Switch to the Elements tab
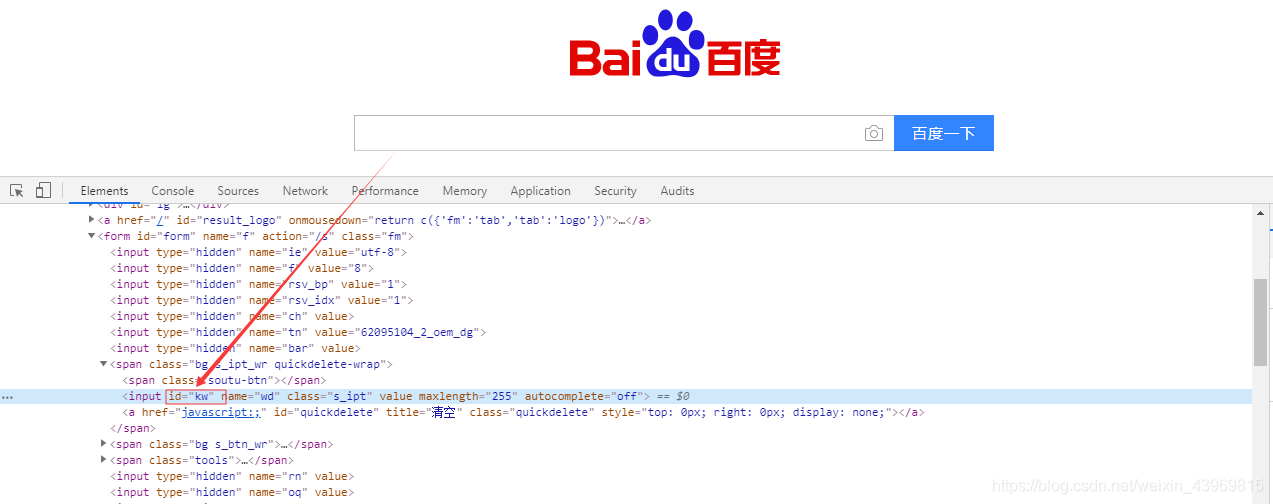This screenshot has width=1273, height=504. point(105,191)
